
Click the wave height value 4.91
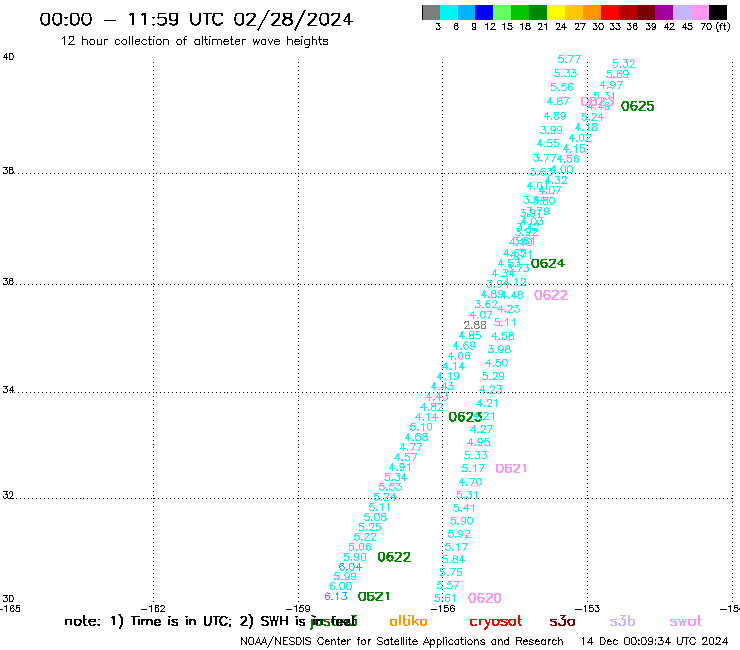(x=400, y=467)
